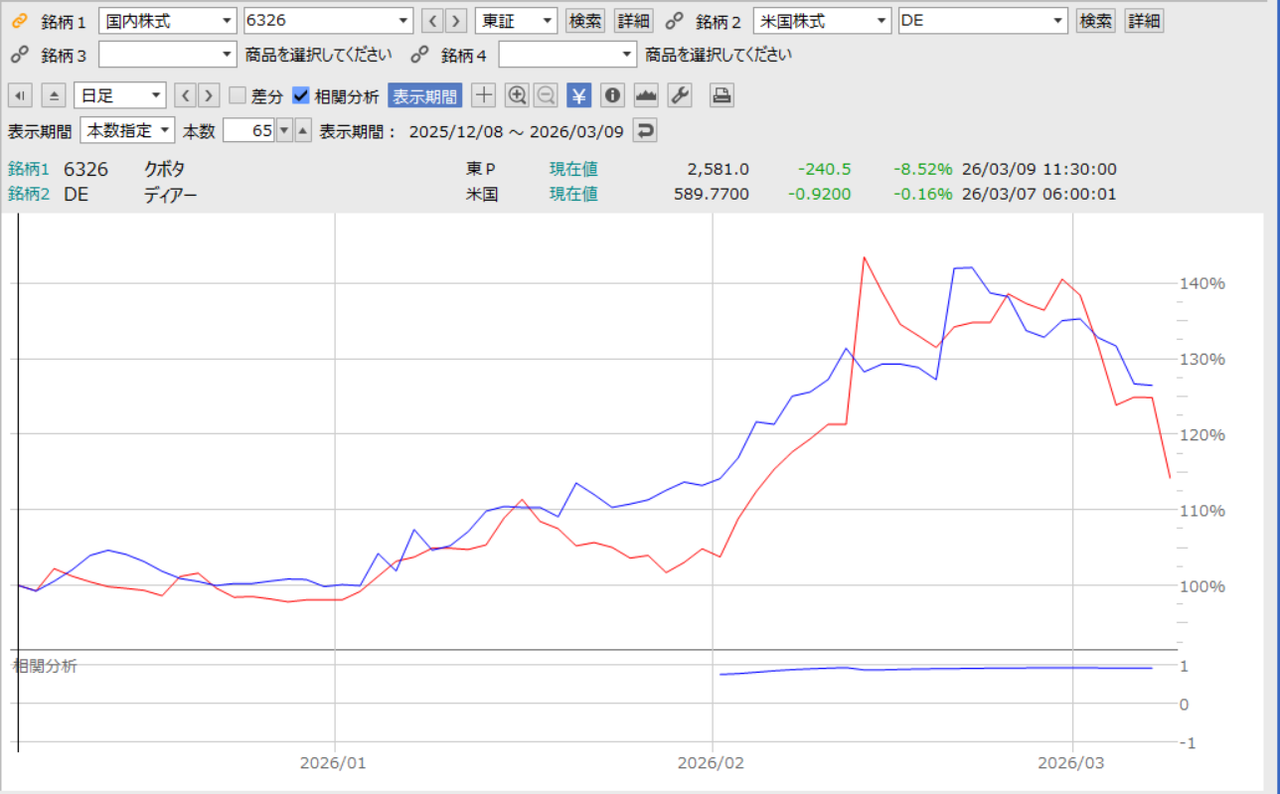Increase 本数 with the up stepper arrow
1280x794 pixels.
tap(303, 131)
